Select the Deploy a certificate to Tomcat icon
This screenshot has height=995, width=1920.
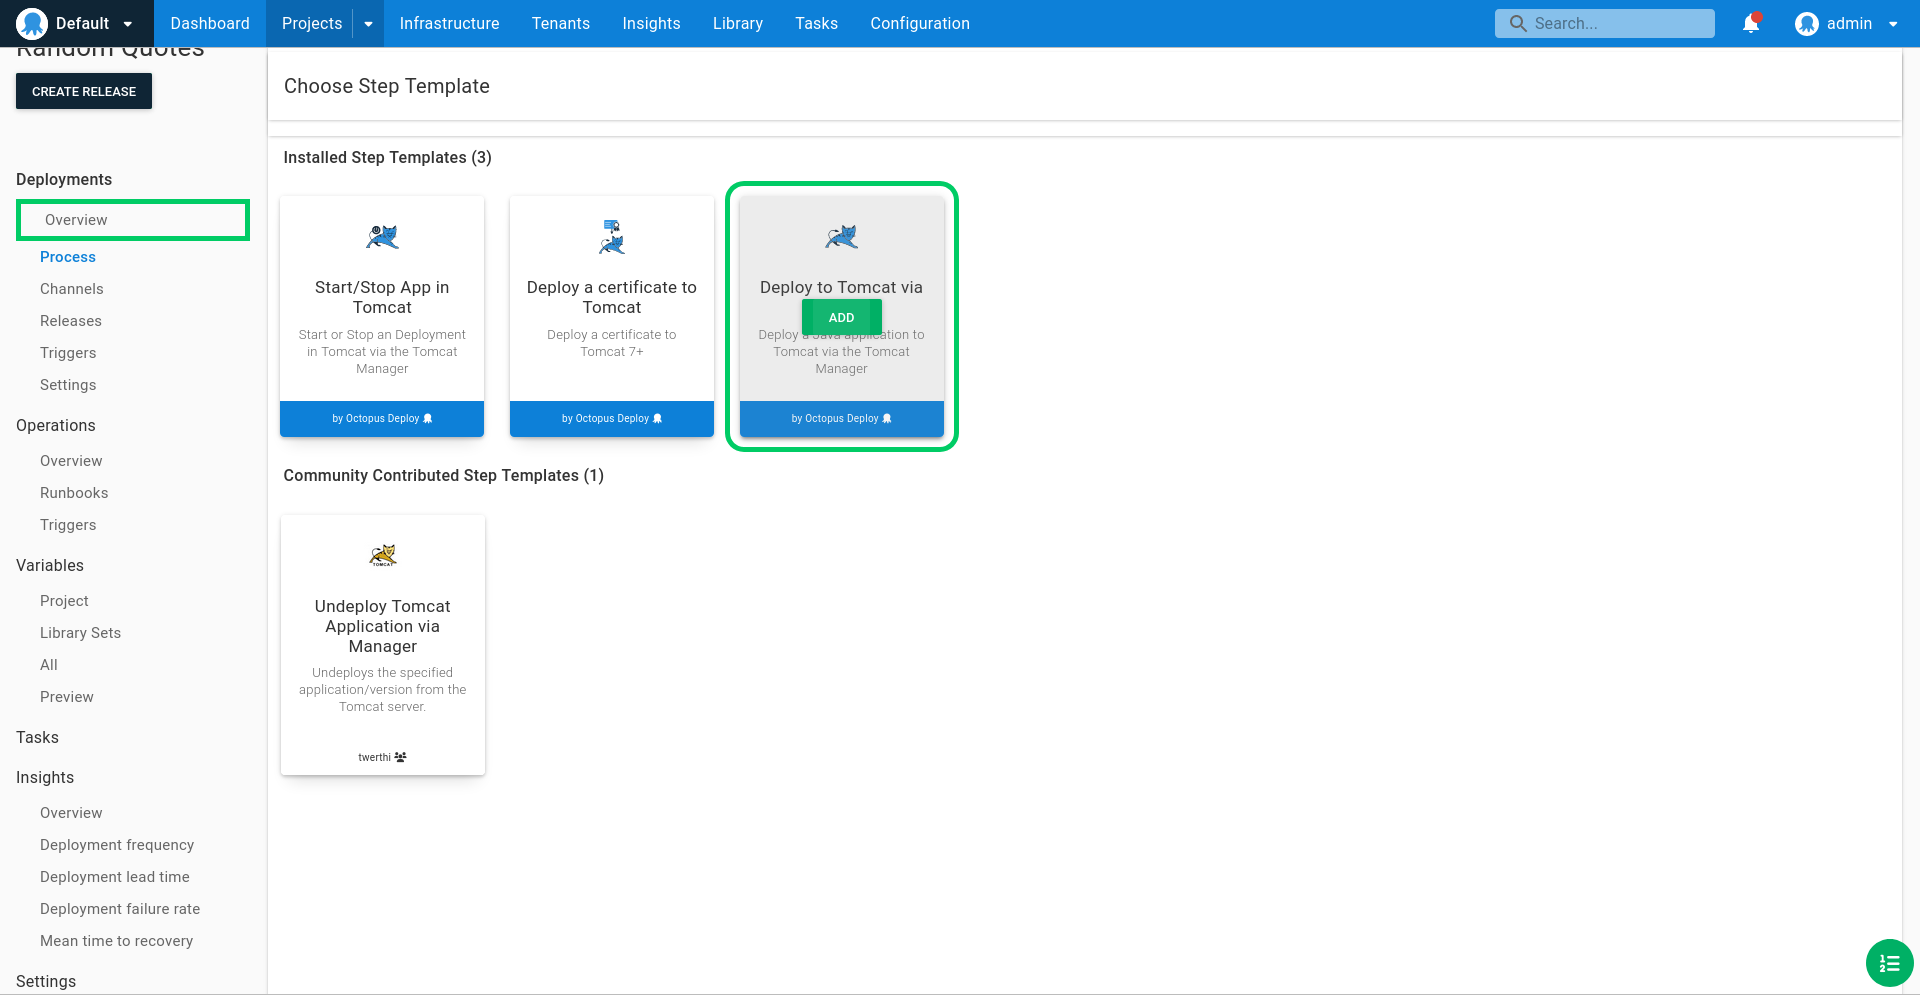point(612,237)
